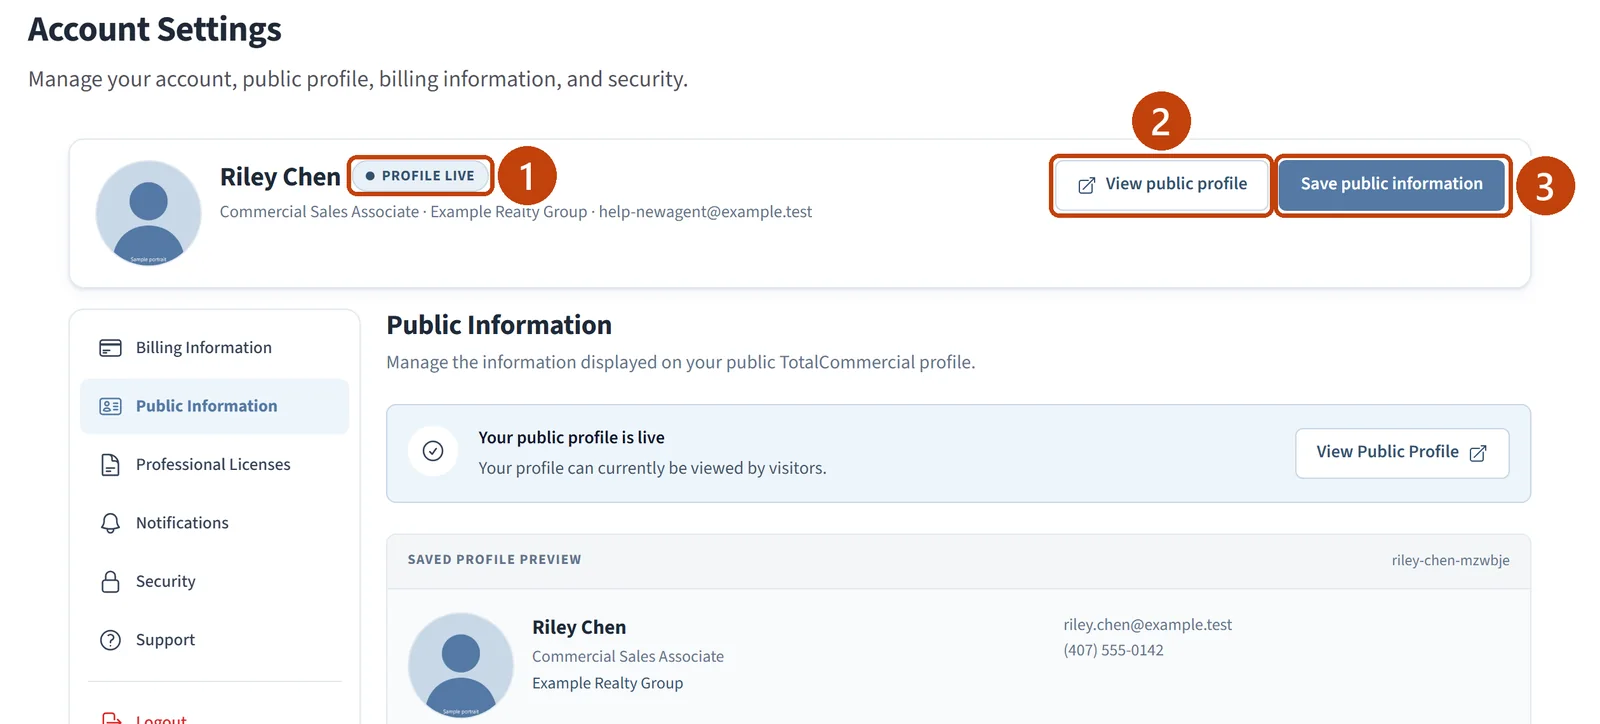Image resolution: width=1600 pixels, height=724 pixels.
Task: Click the Public Information ID card icon
Action: (110, 406)
